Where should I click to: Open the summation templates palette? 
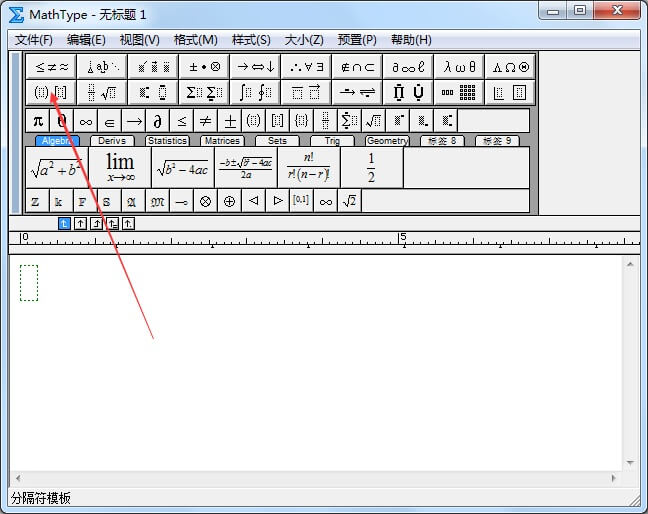(x=204, y=92)
